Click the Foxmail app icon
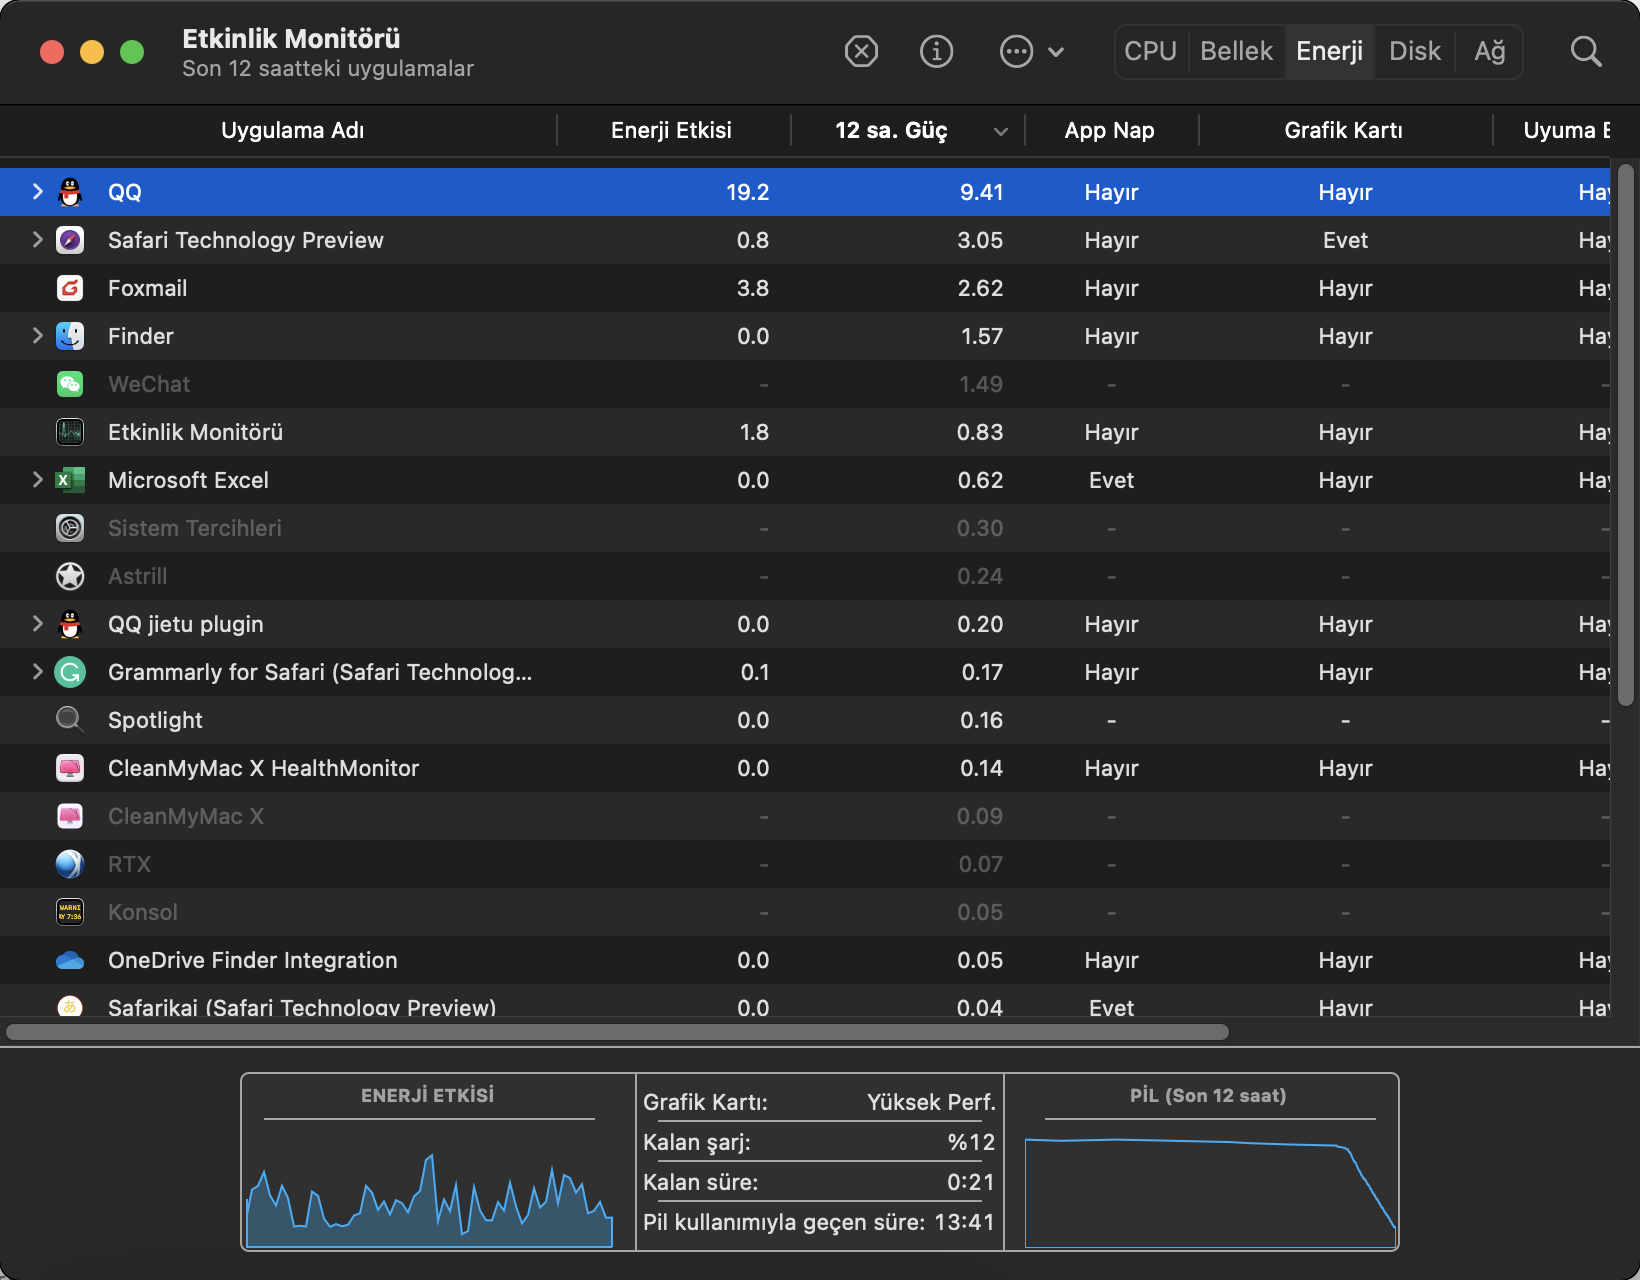 pos(70,288)
